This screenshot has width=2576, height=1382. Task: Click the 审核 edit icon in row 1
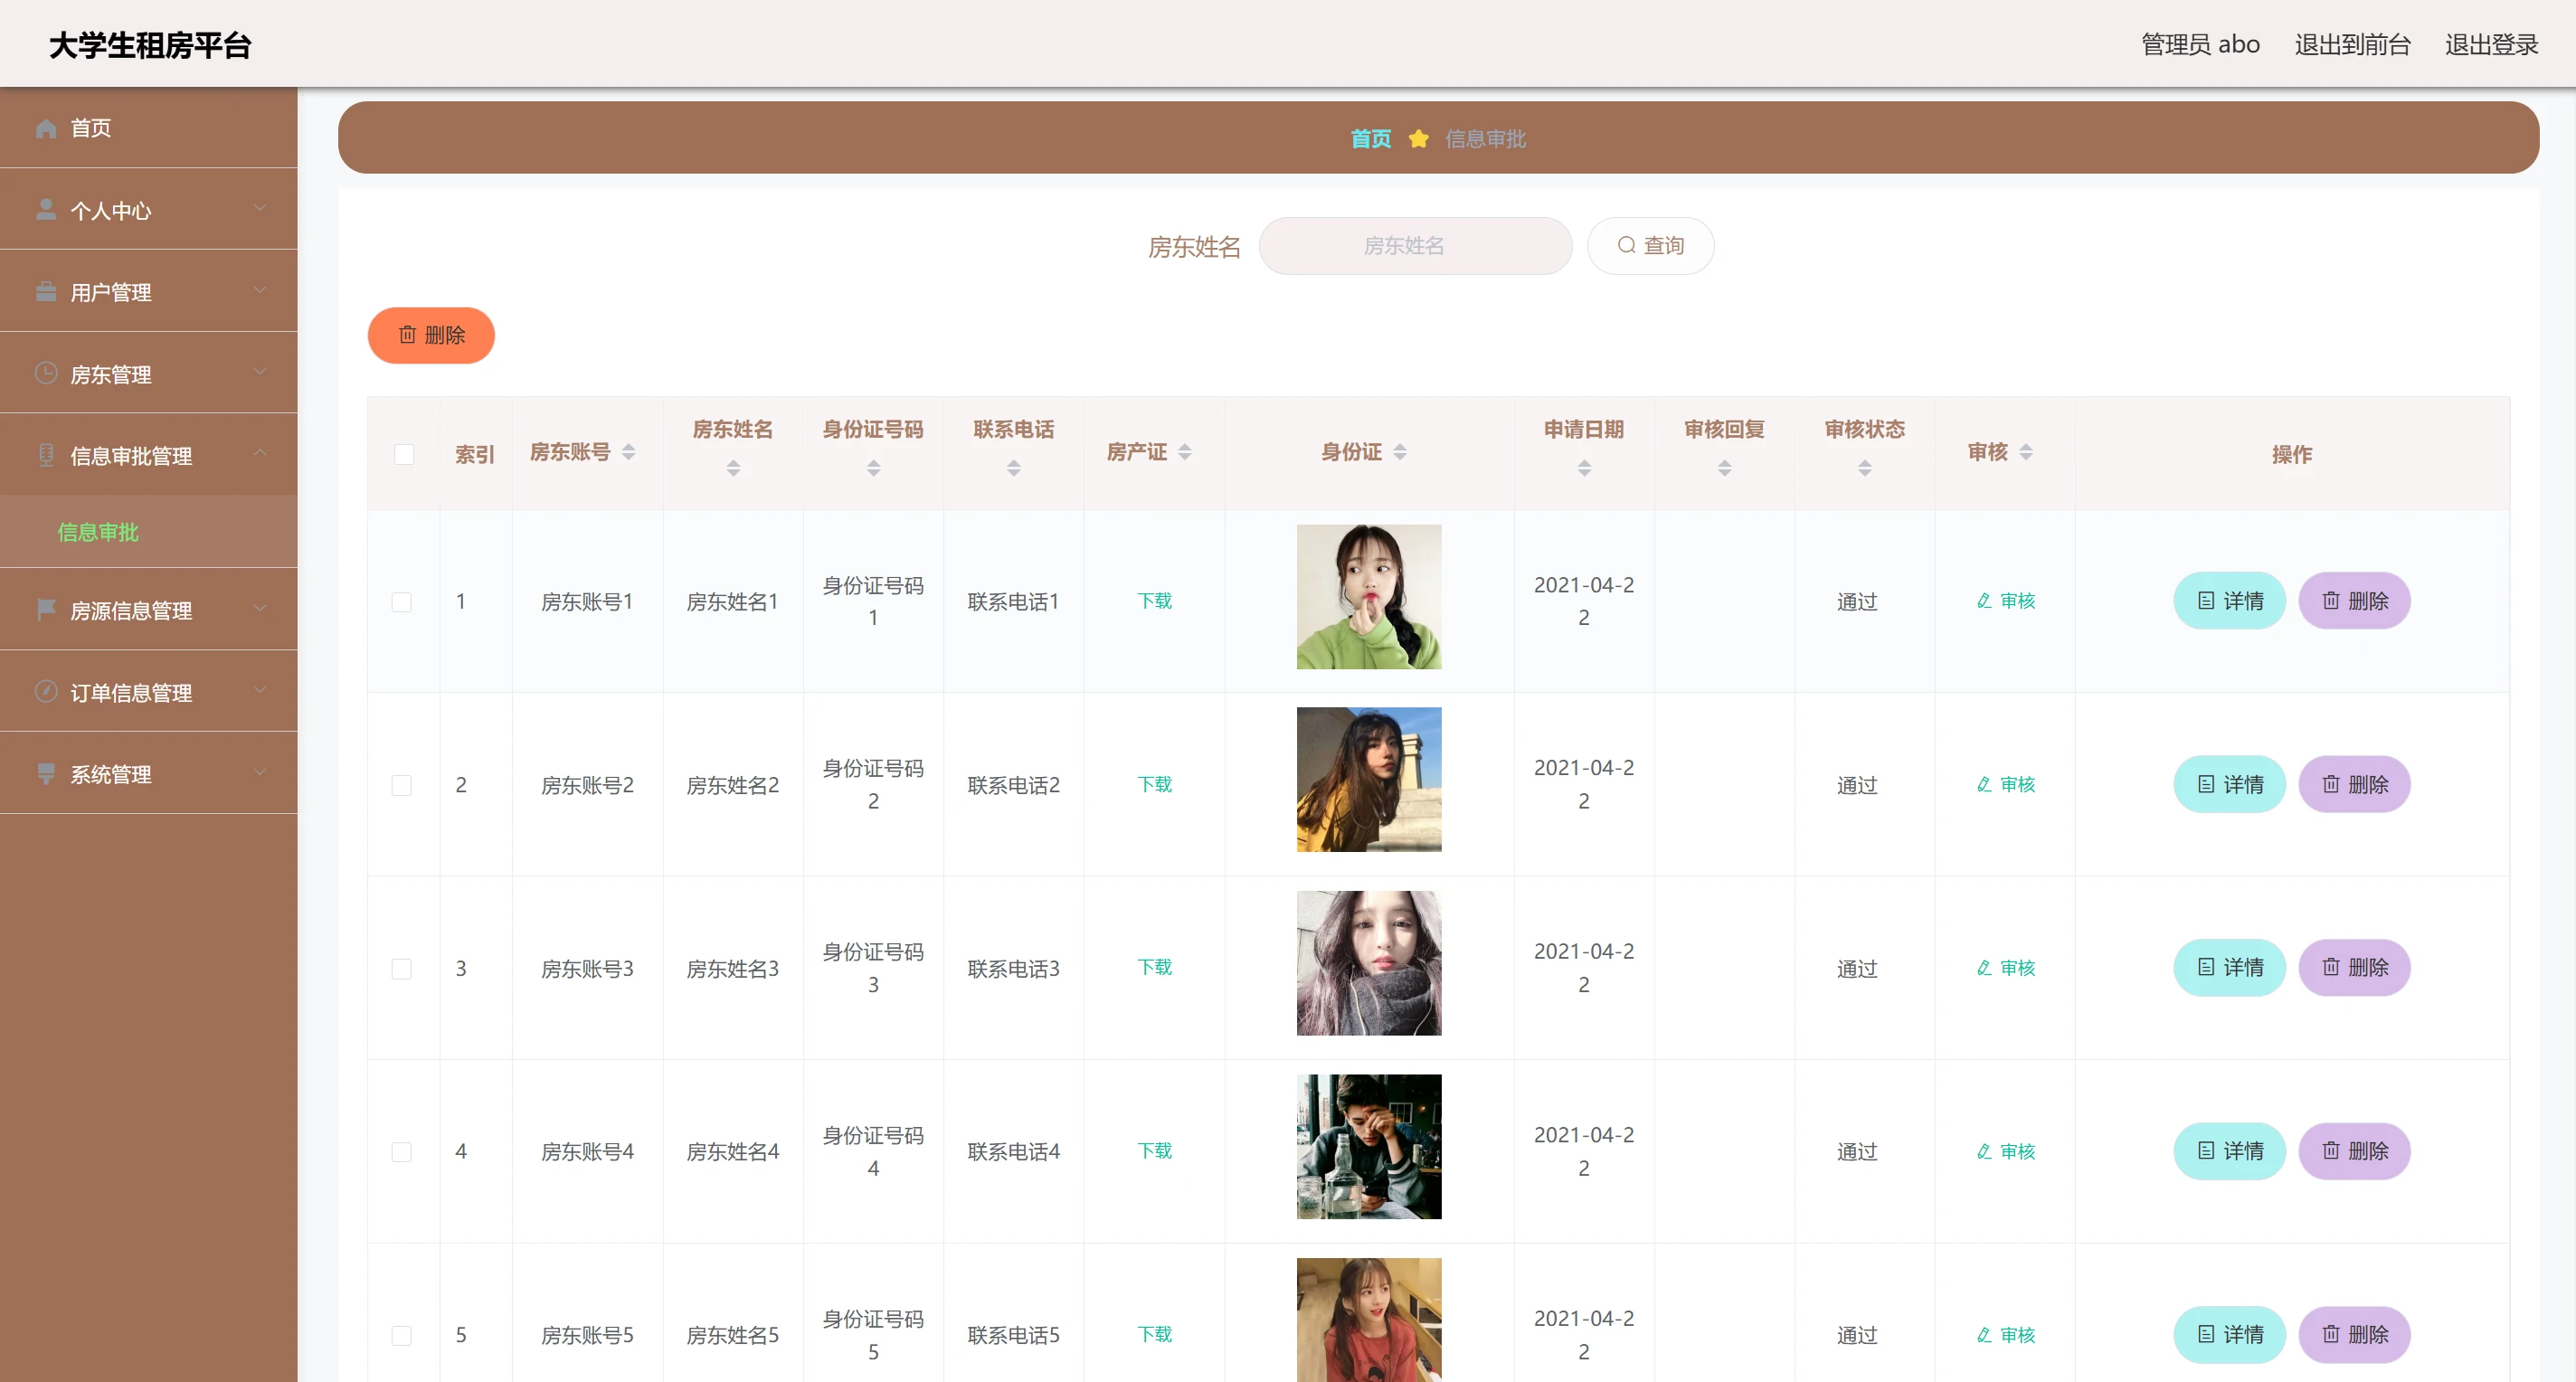[1984, 601]
